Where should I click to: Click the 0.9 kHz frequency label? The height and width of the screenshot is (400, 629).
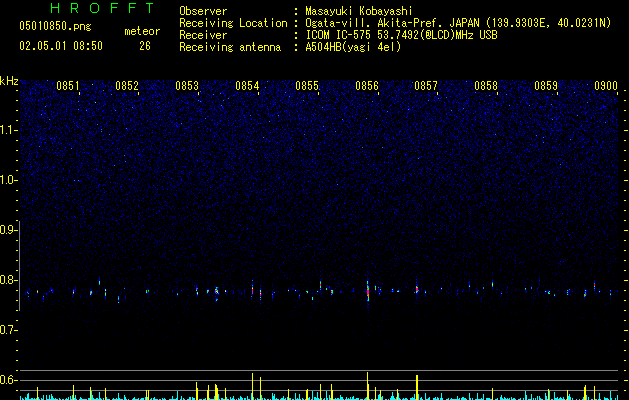pos(8,230)
